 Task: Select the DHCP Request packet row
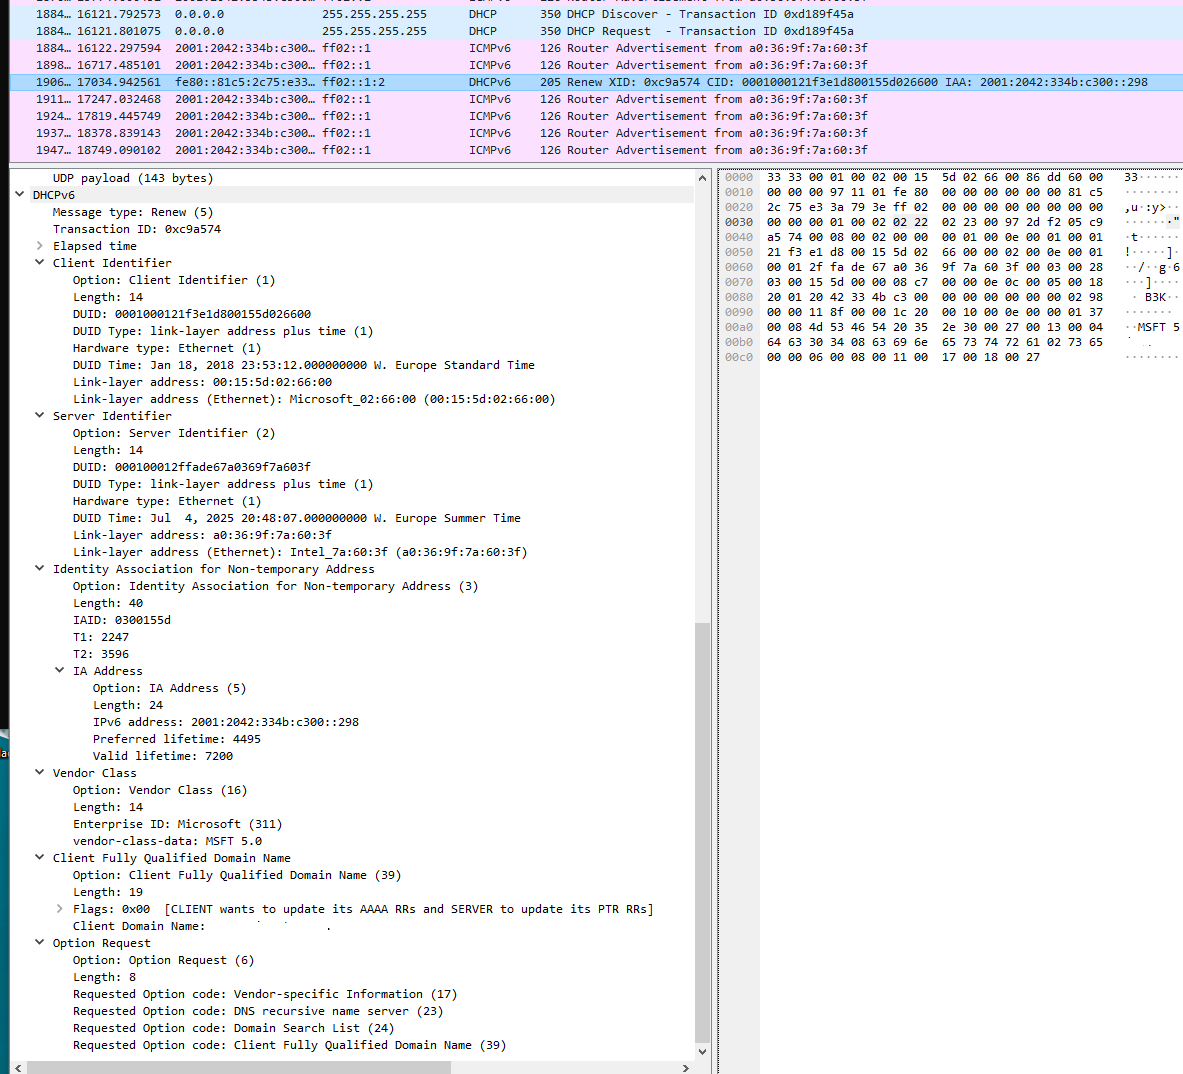pyautogui.click(x=596, y=31)
